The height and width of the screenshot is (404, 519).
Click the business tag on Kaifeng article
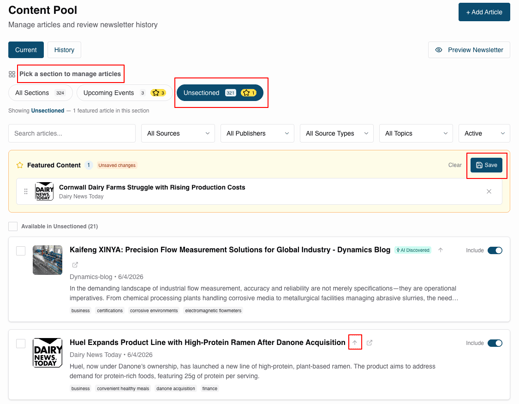(80, 311)
